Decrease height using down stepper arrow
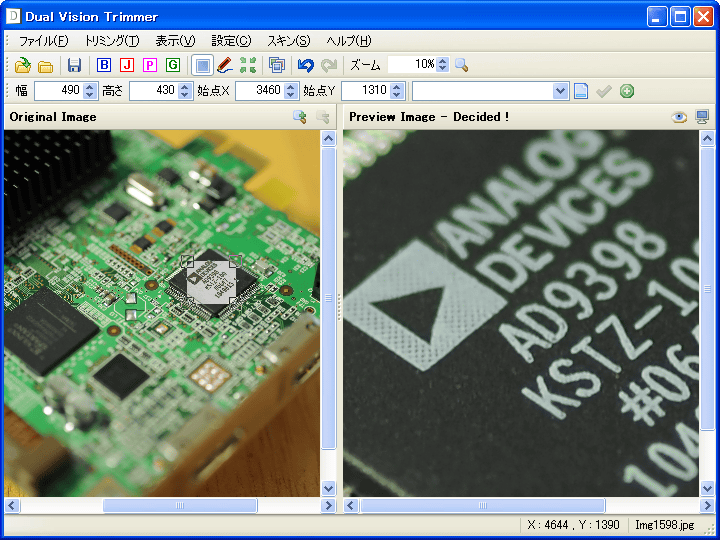 tap(185, 95)
